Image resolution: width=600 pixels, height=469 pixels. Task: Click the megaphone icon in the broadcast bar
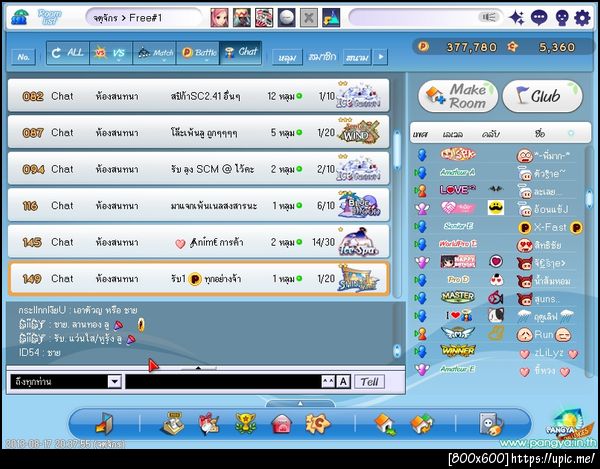[x=488, y=17]
